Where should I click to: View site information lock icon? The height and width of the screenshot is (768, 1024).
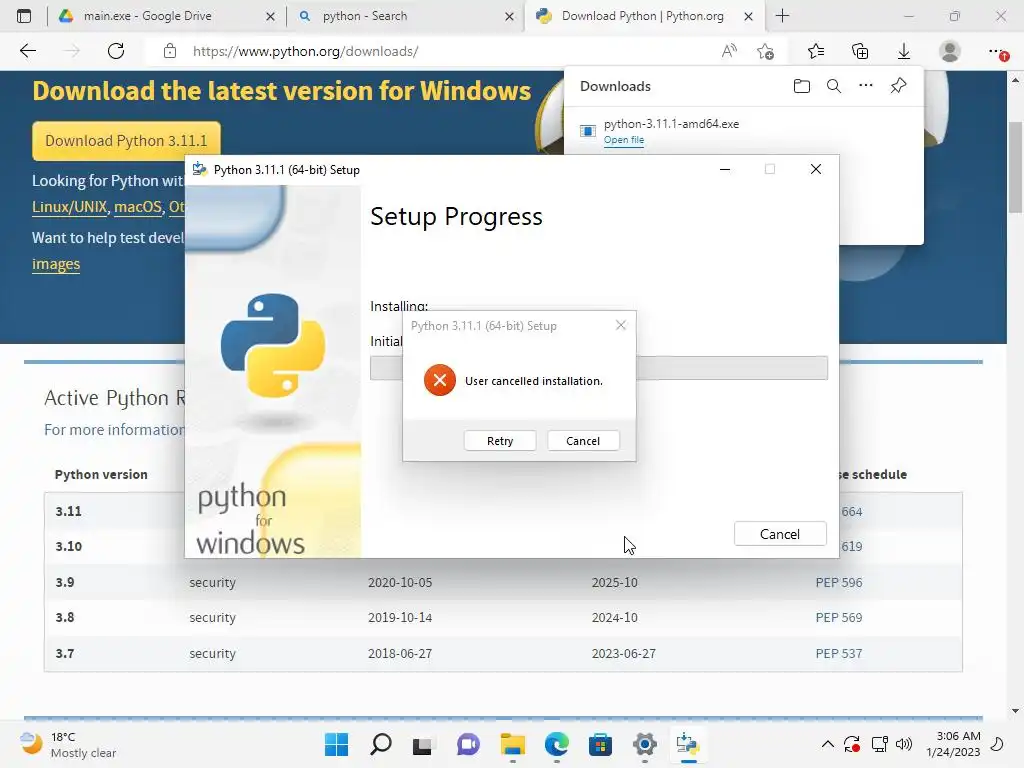(170, 51)
